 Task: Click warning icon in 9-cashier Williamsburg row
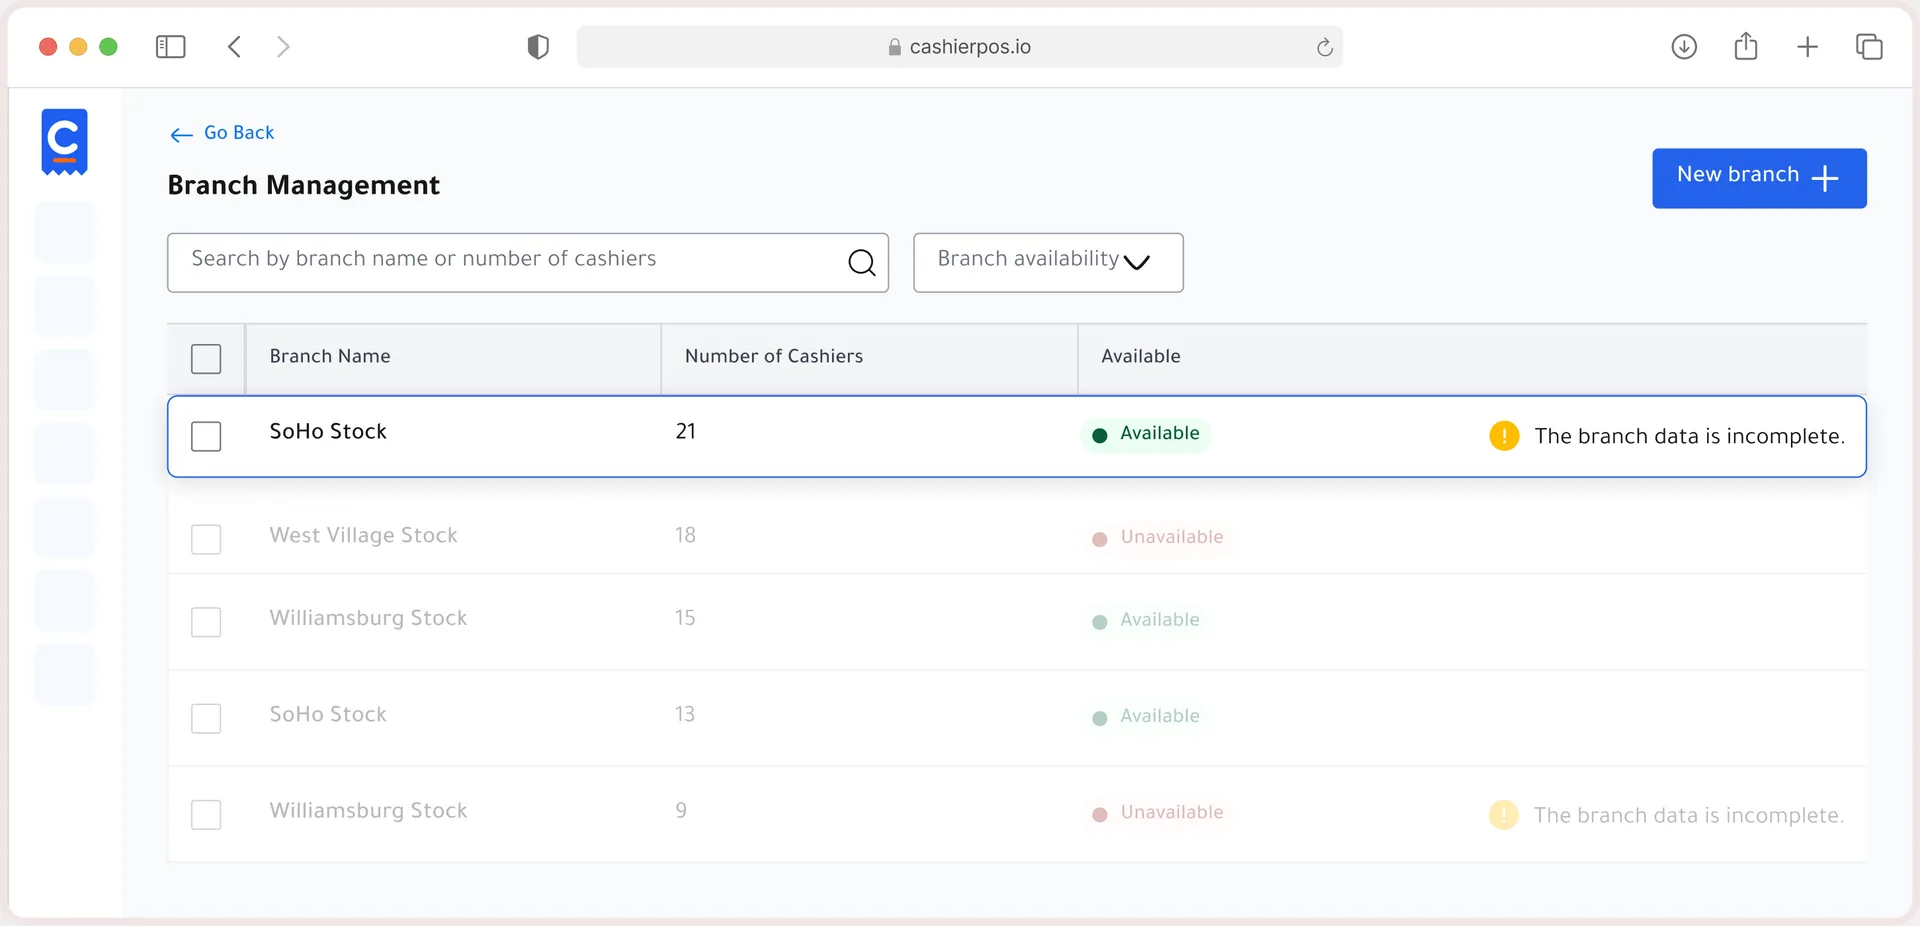coord(1504,815)
